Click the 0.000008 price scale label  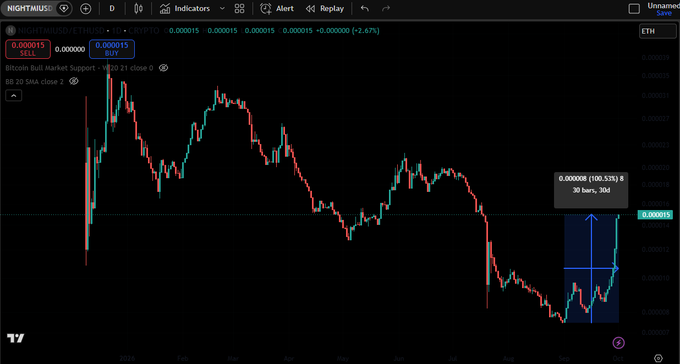coord(654,312)
